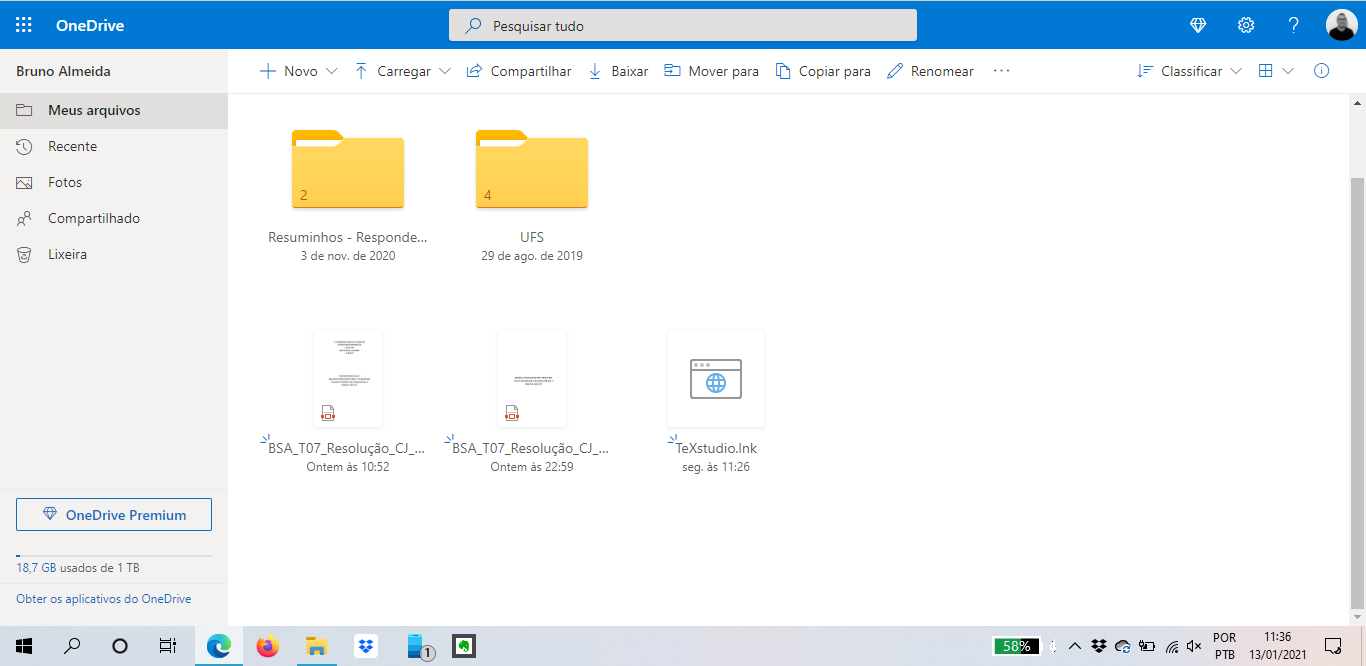The height and width of the screenshot is (666, 1366).
Task: Click the Baixar download button
Action: [x=618, y=71]
